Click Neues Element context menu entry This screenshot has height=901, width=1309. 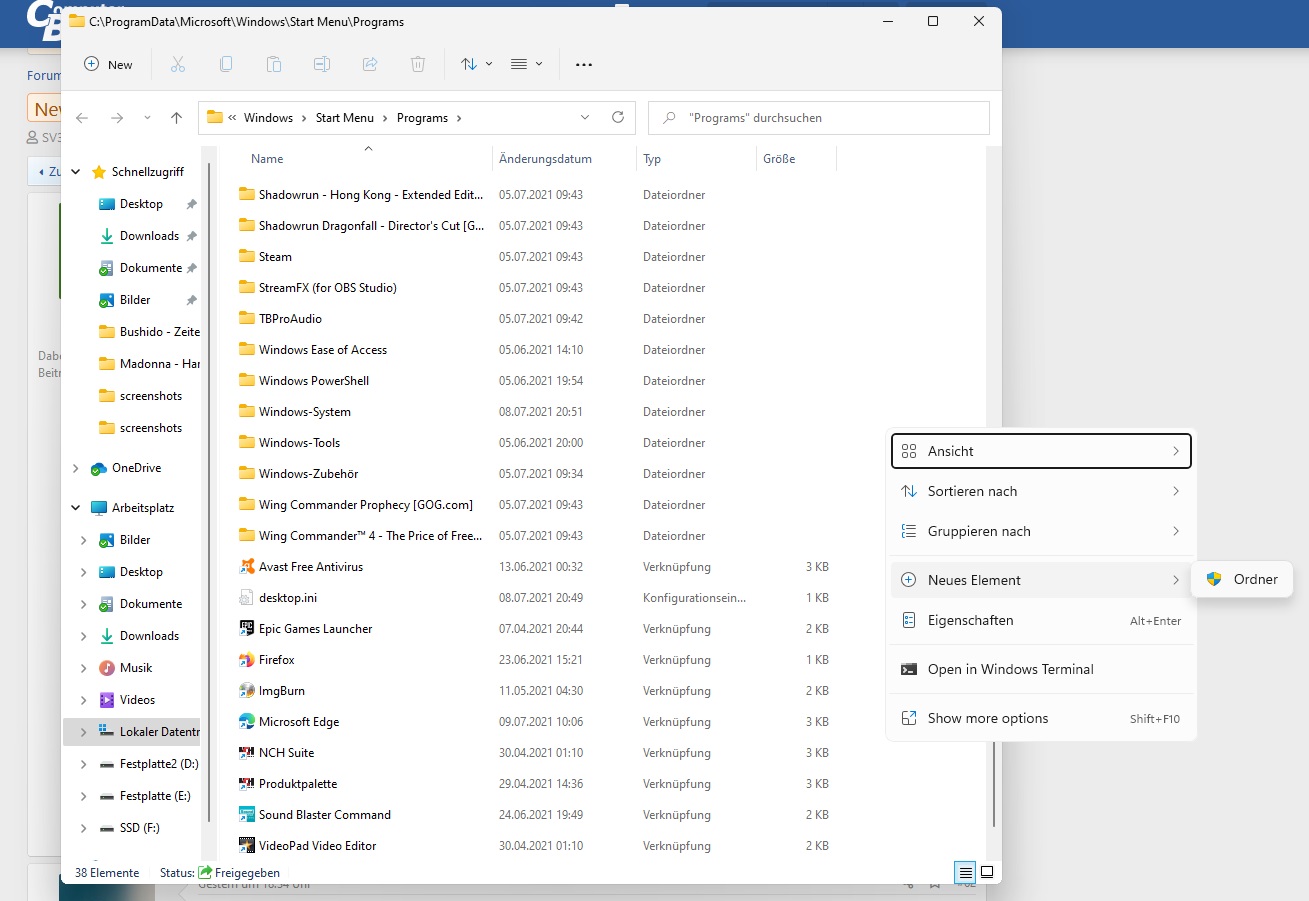1041,580
